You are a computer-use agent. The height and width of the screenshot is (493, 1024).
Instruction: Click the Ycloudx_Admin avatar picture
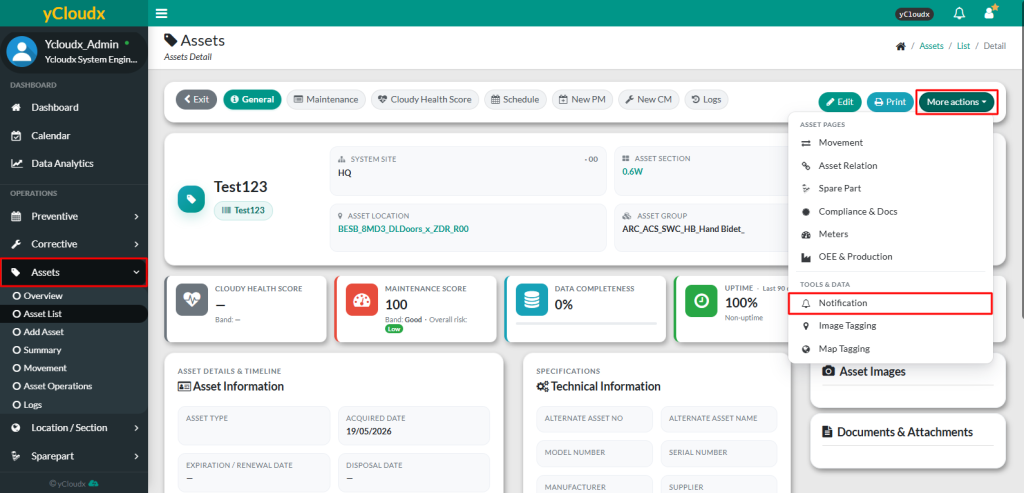point(22,52)
